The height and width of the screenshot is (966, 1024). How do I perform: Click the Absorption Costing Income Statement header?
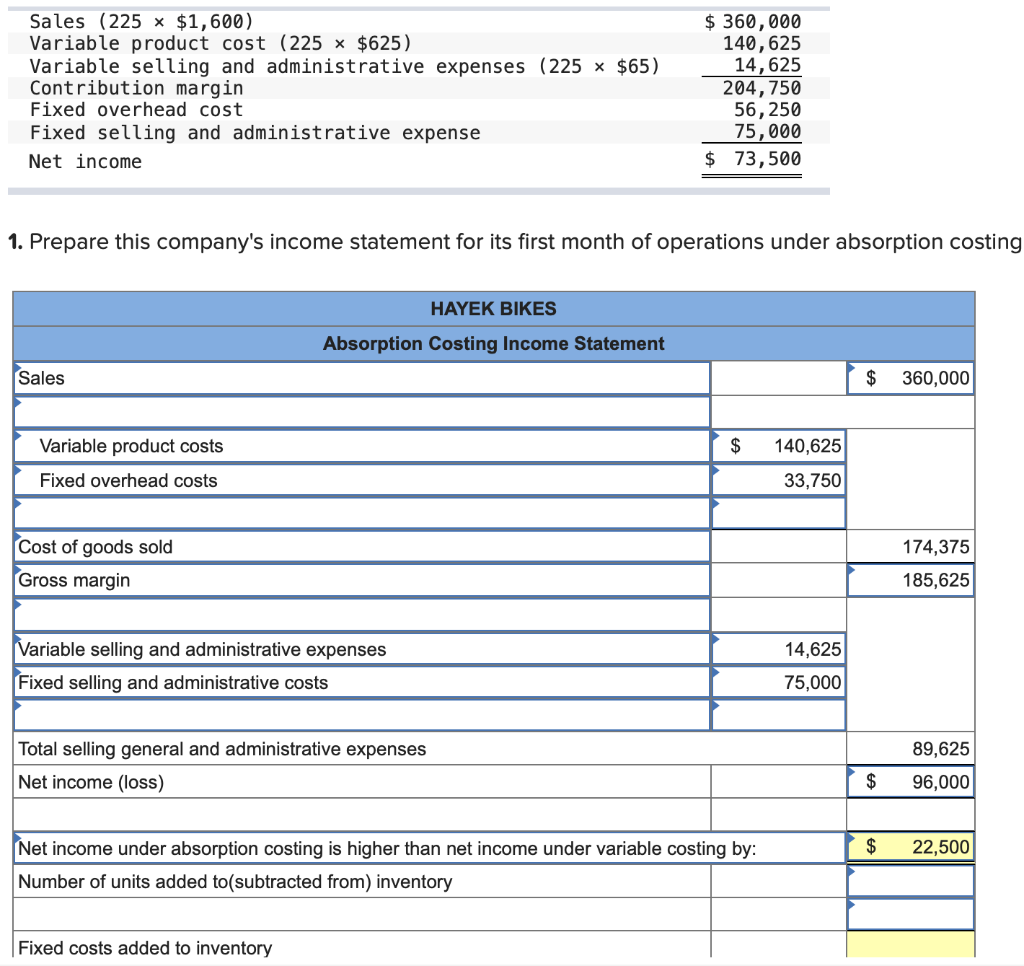pos(493,343)
